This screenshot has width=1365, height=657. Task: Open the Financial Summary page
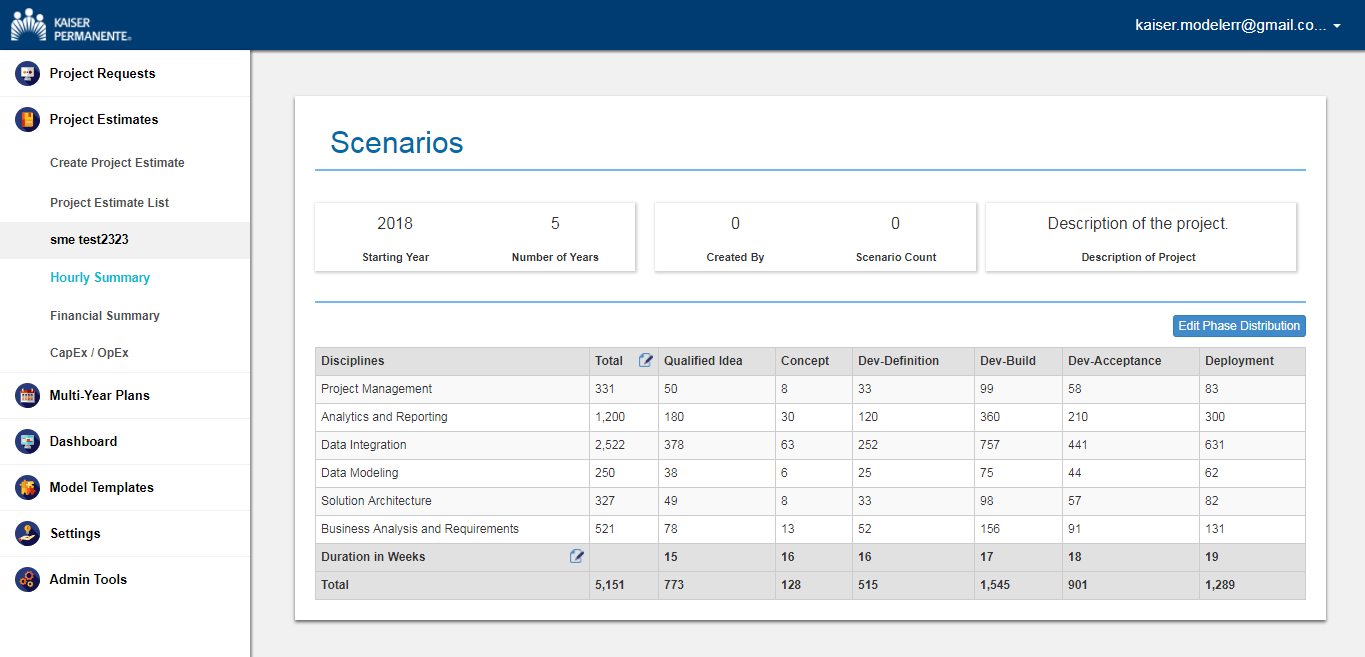[105, 316]
